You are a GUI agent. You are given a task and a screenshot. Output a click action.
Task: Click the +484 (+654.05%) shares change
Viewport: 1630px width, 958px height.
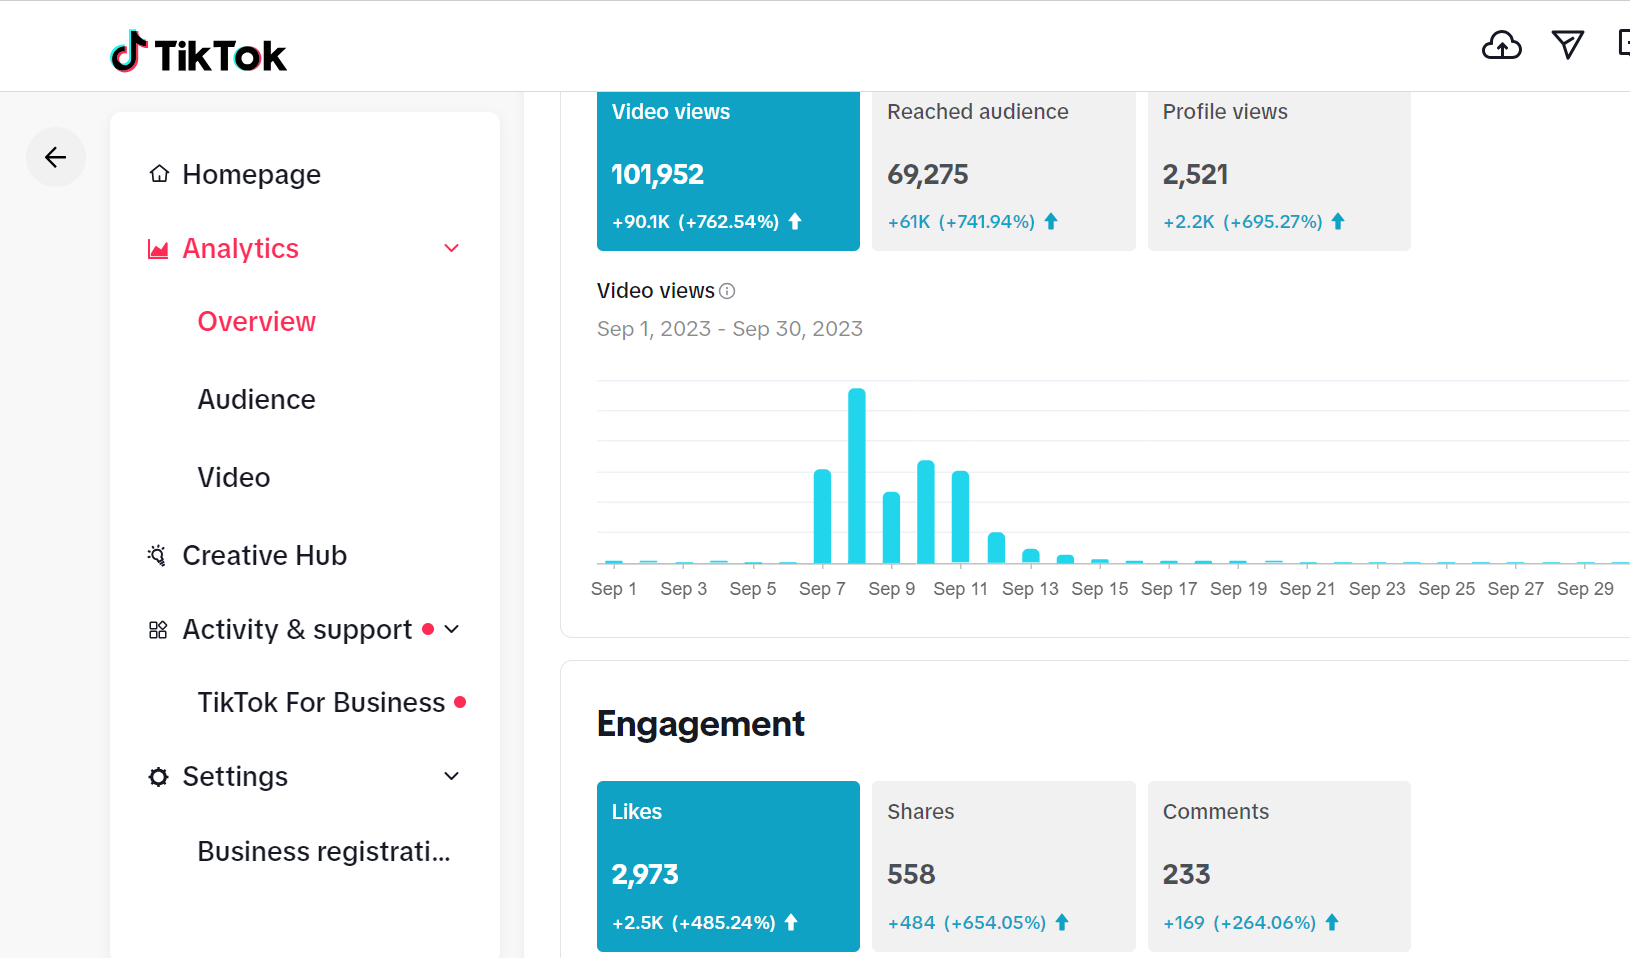click(967, 923)
